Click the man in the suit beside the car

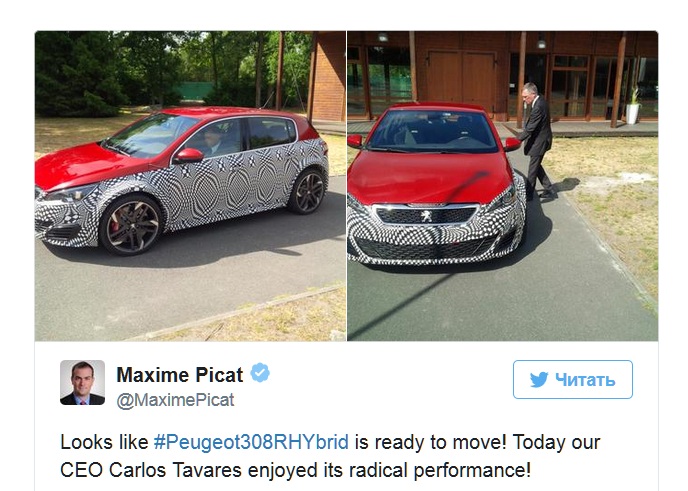[535, 140]
